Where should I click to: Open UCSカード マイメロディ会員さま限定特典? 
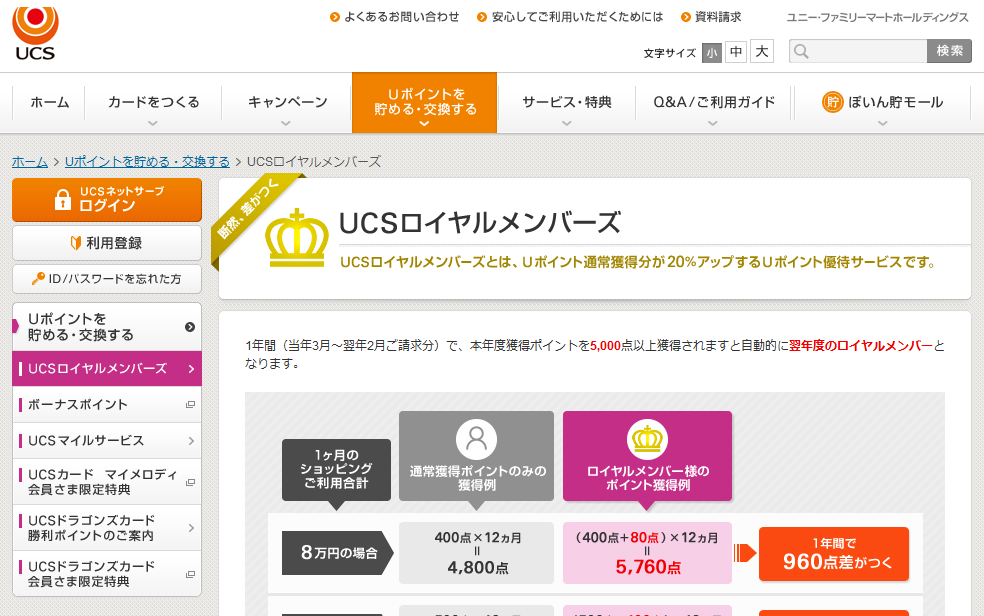coord(107,482)
